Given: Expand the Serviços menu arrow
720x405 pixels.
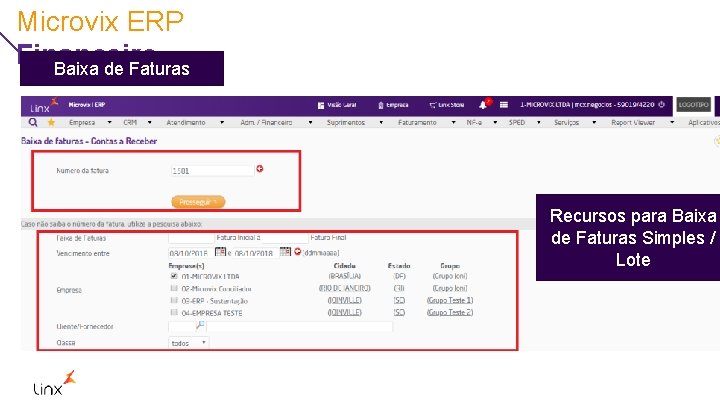Looking at the screenshot, I should (594, 123).
